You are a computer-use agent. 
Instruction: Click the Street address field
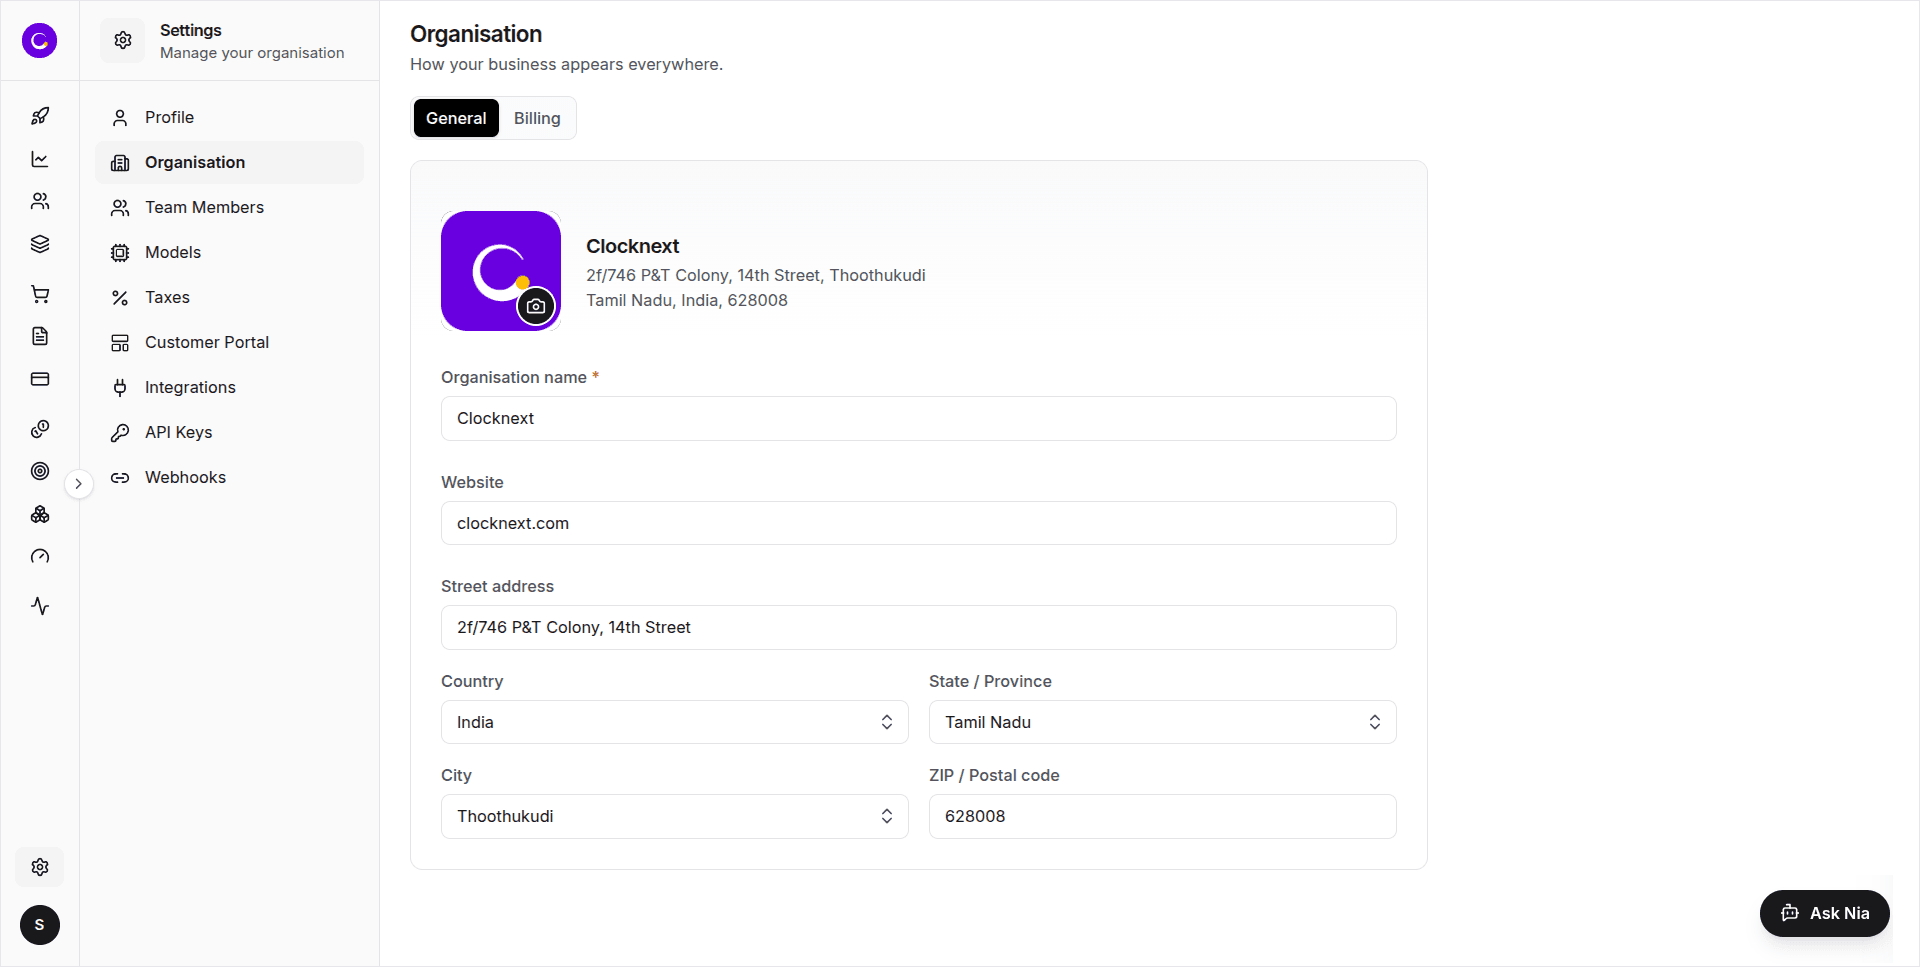[x=919, y=627]
